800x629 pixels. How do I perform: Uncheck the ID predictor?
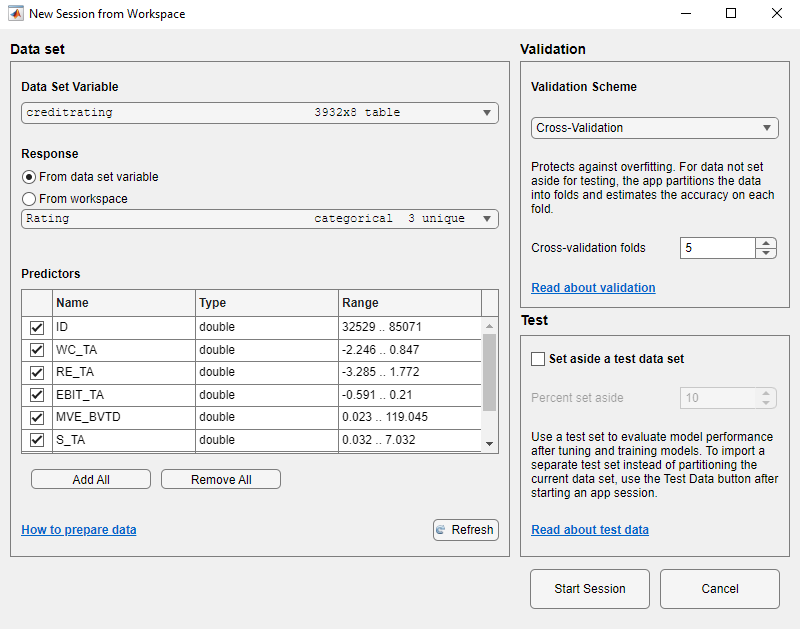click(37, 328)
